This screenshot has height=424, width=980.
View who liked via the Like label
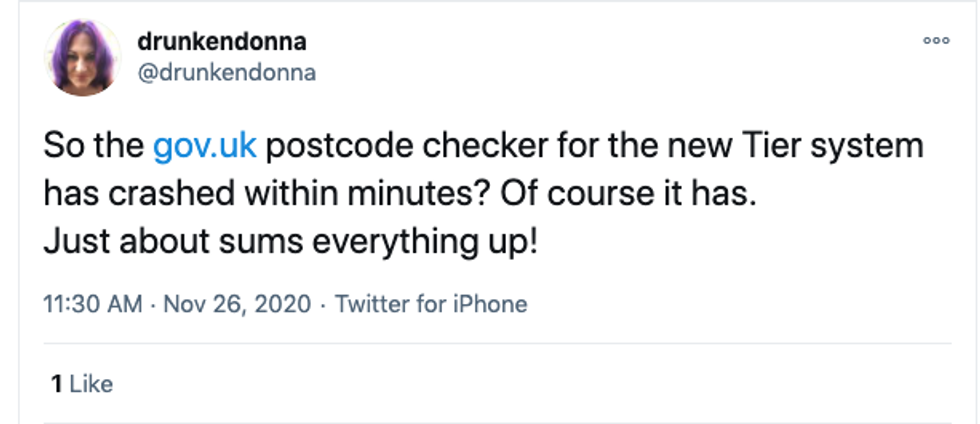pyautogui.click(x=92, y=384)
